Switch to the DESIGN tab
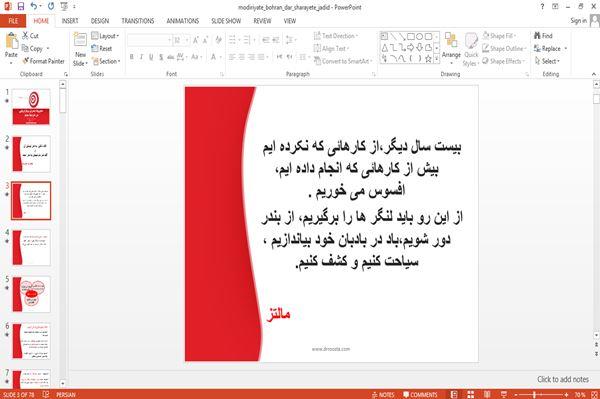The width and height of the screenshot is (600, 399). point(99,21)
